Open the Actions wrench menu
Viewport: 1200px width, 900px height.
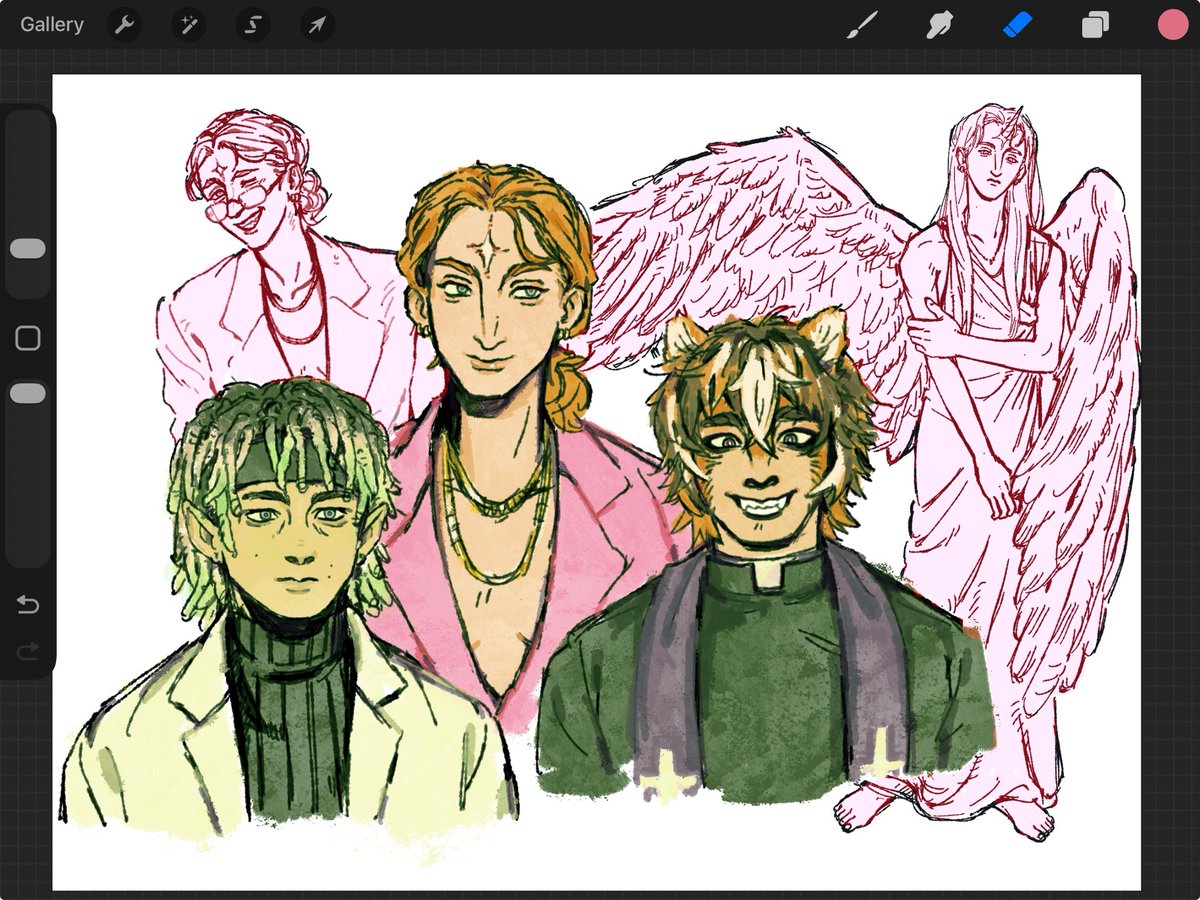(x=124, y=25)
